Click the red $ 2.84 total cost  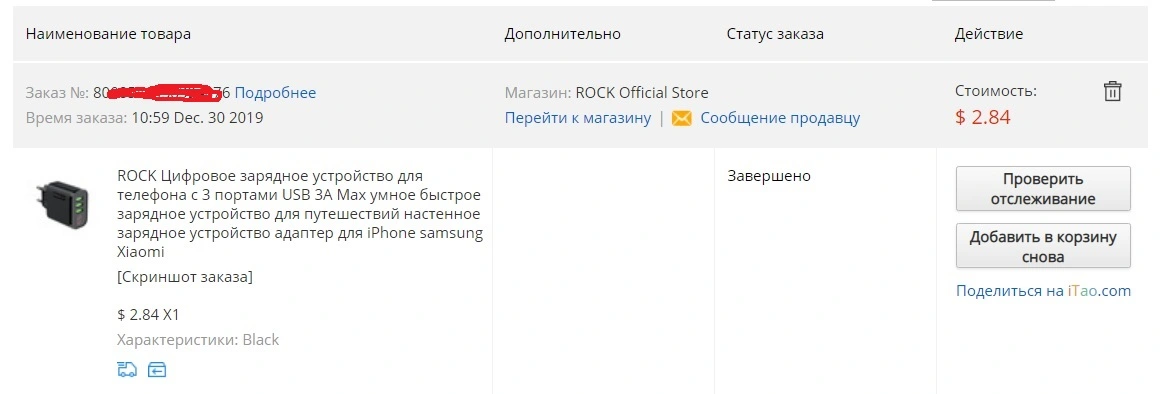click(x=983, y=117)
